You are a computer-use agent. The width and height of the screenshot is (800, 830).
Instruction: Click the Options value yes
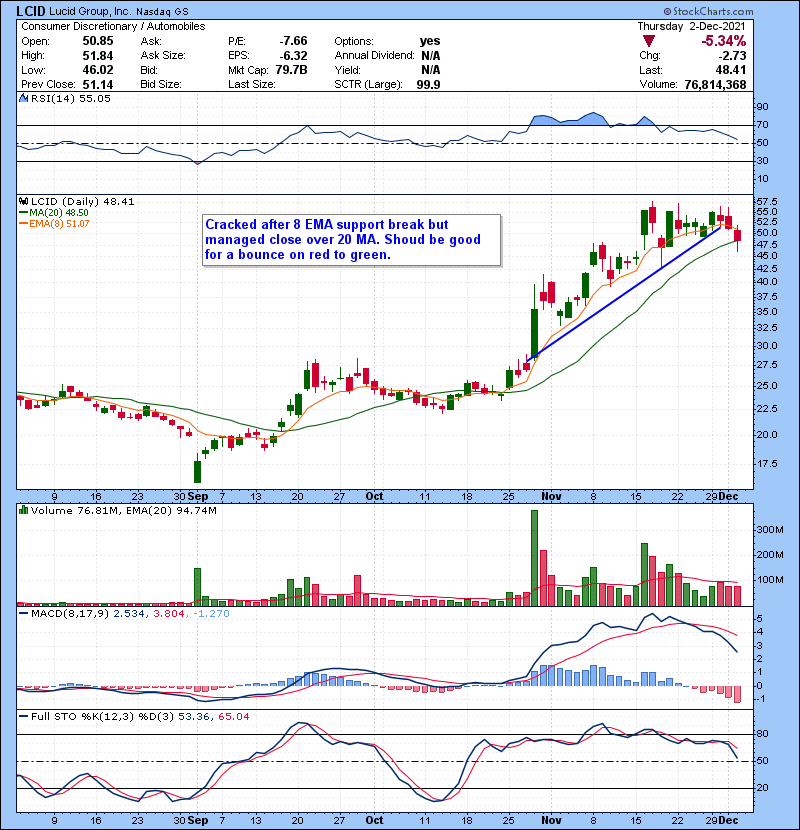tap(429, 41)
